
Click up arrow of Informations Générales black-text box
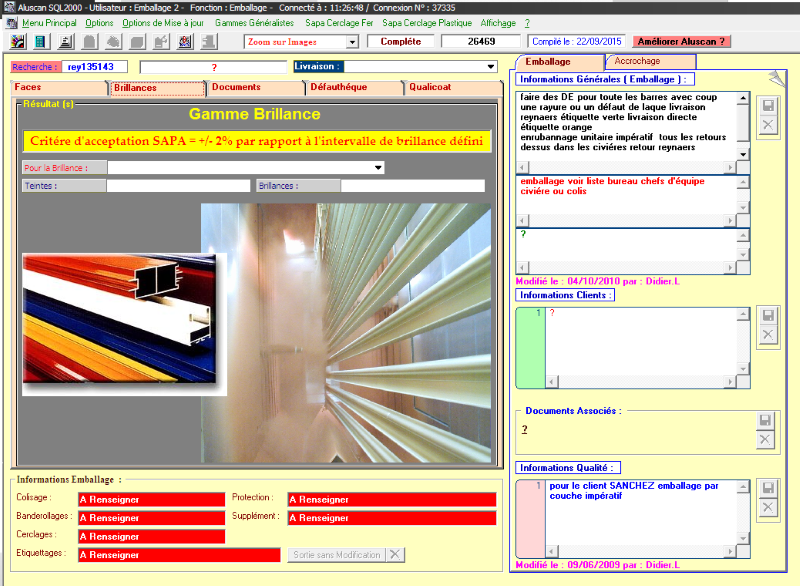(743, 97)
